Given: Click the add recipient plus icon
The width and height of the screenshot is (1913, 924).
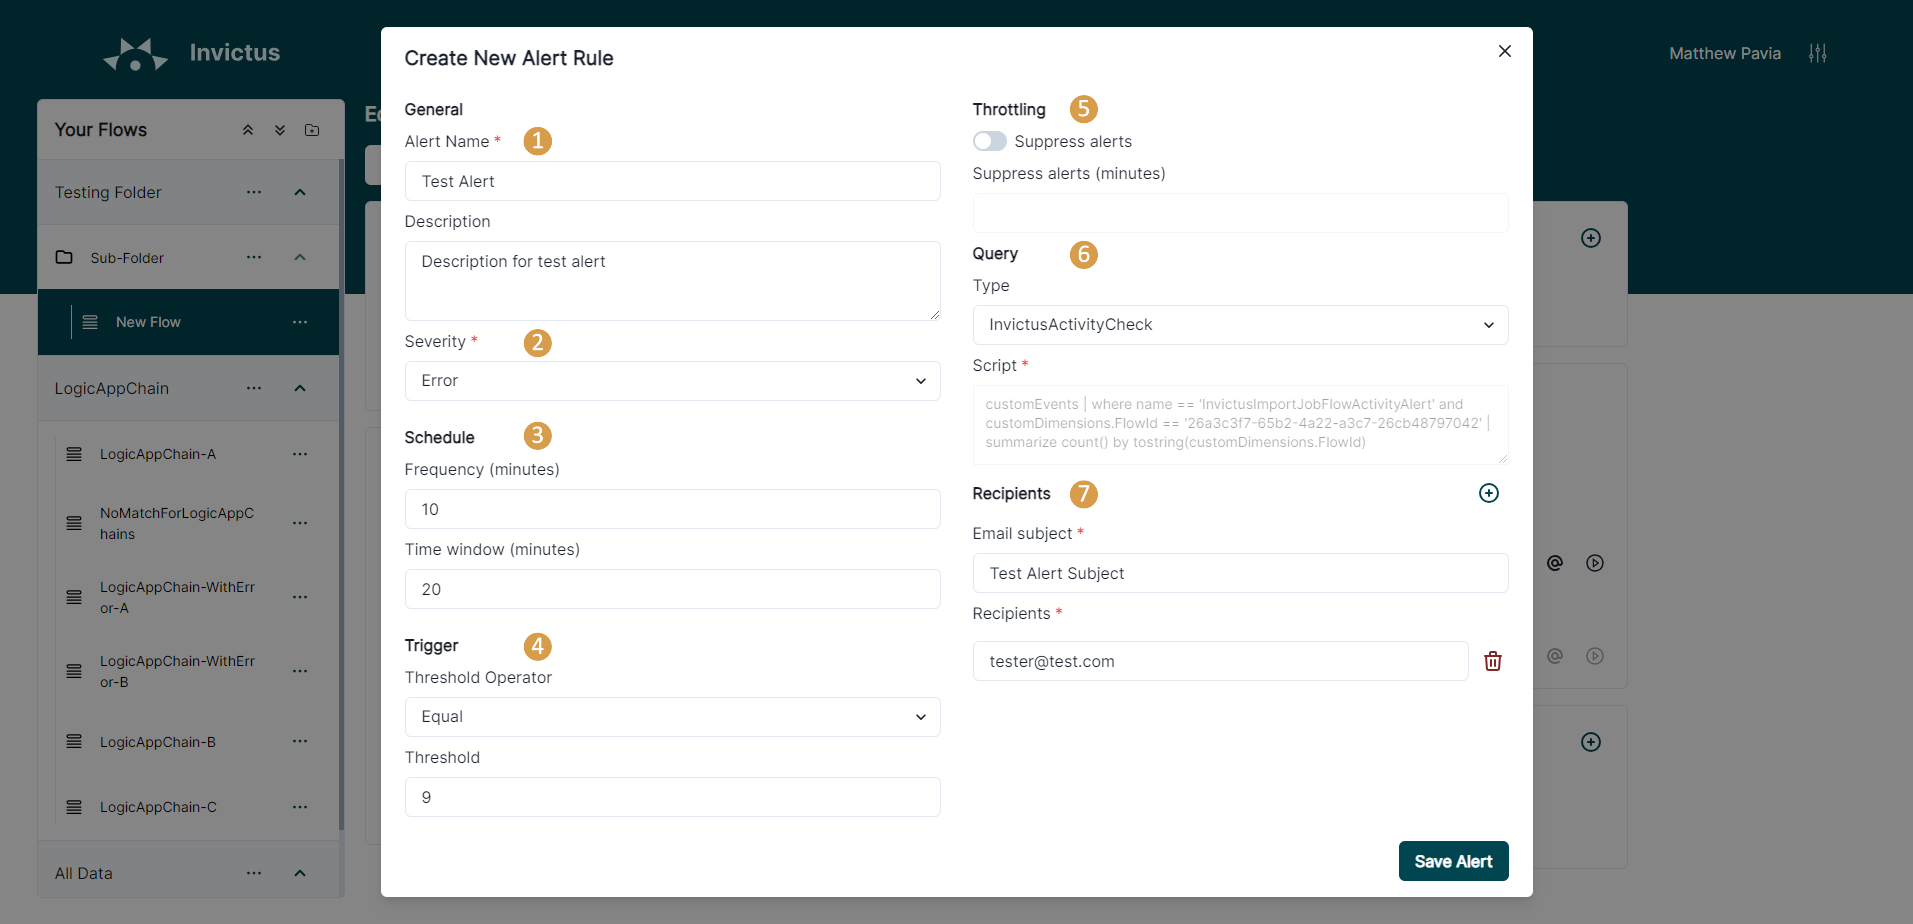Looking at the screenshot, I should (x=1488, y=493).
